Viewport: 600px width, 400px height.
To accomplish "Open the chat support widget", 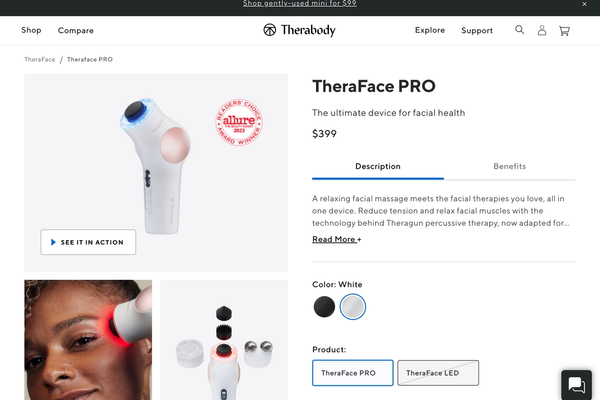I will point(577,385).
